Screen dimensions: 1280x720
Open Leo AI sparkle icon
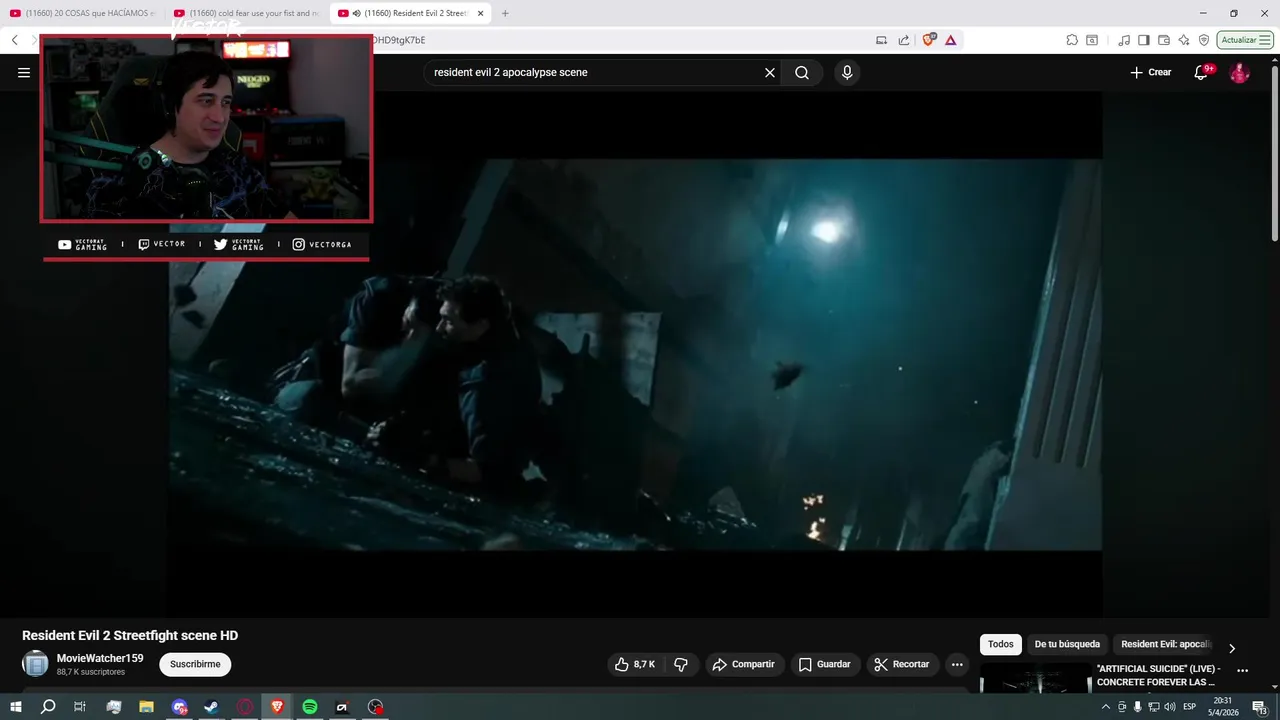click(1184, 40)
